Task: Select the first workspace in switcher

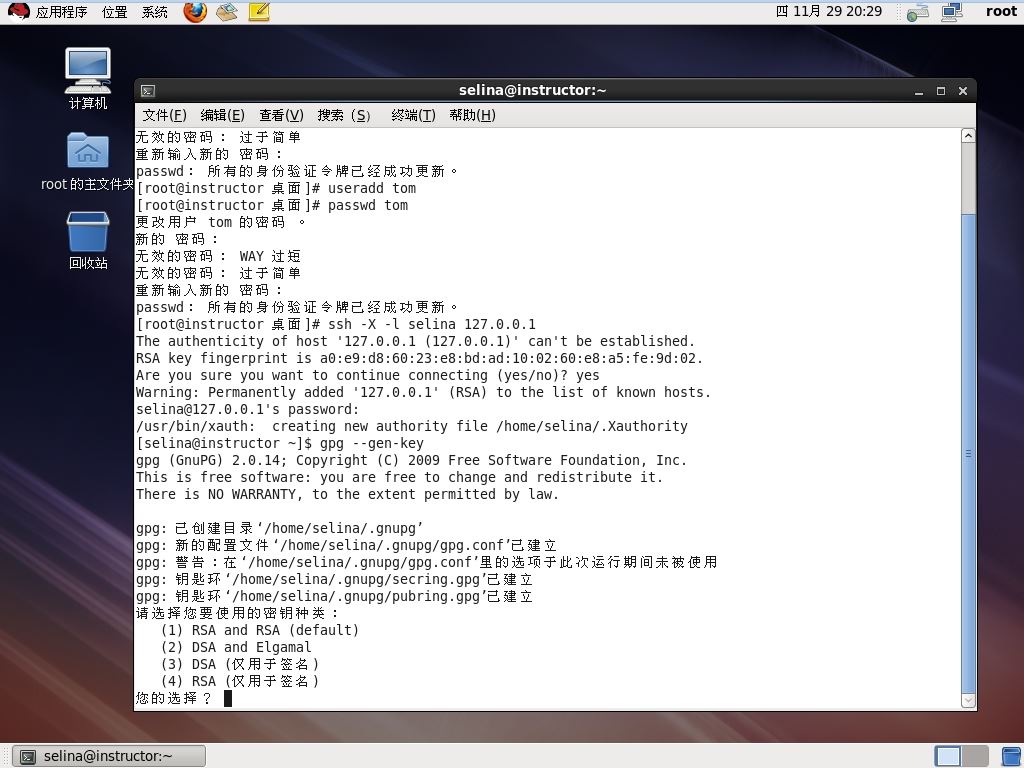Action: click(948, 756)
